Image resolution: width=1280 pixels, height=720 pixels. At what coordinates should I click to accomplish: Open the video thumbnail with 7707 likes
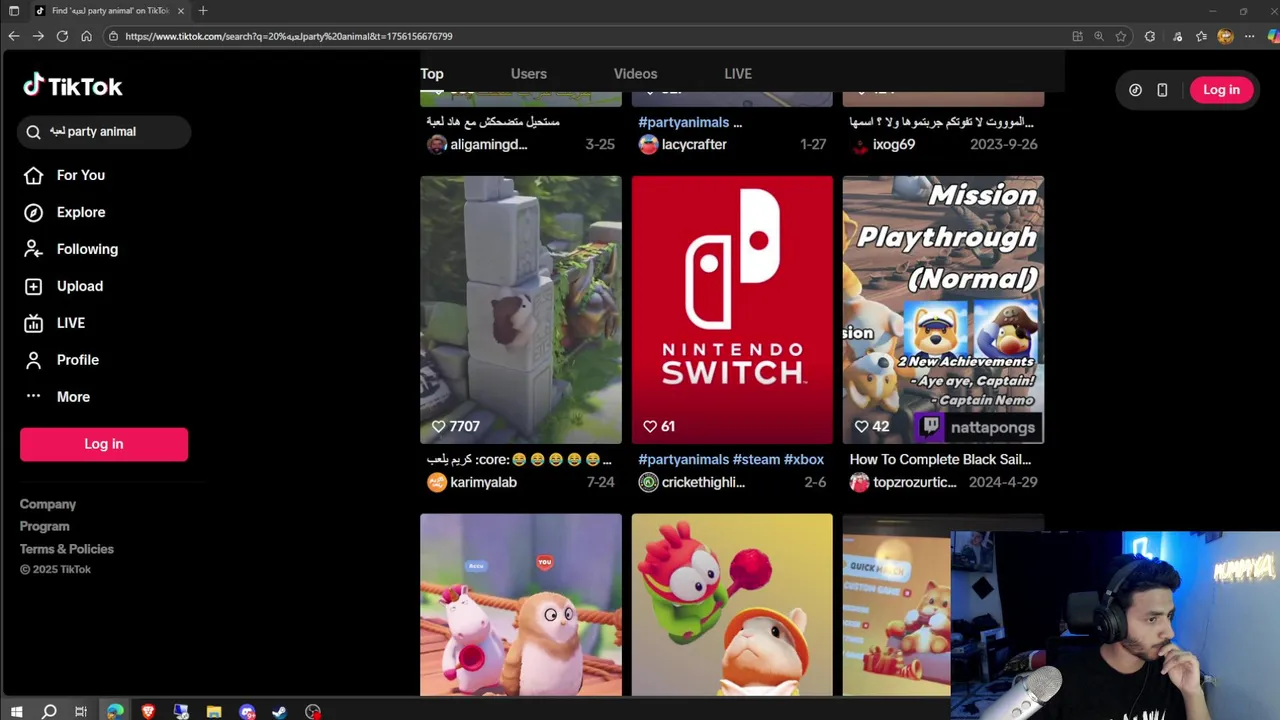521,310
